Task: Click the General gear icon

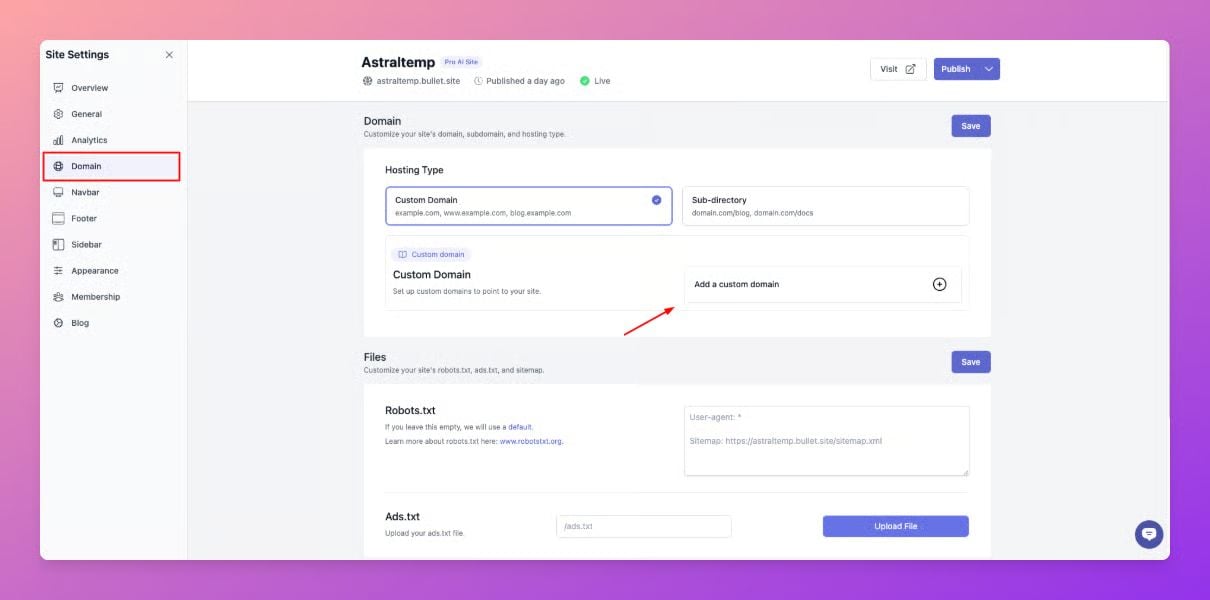Action: pos(58,114)
